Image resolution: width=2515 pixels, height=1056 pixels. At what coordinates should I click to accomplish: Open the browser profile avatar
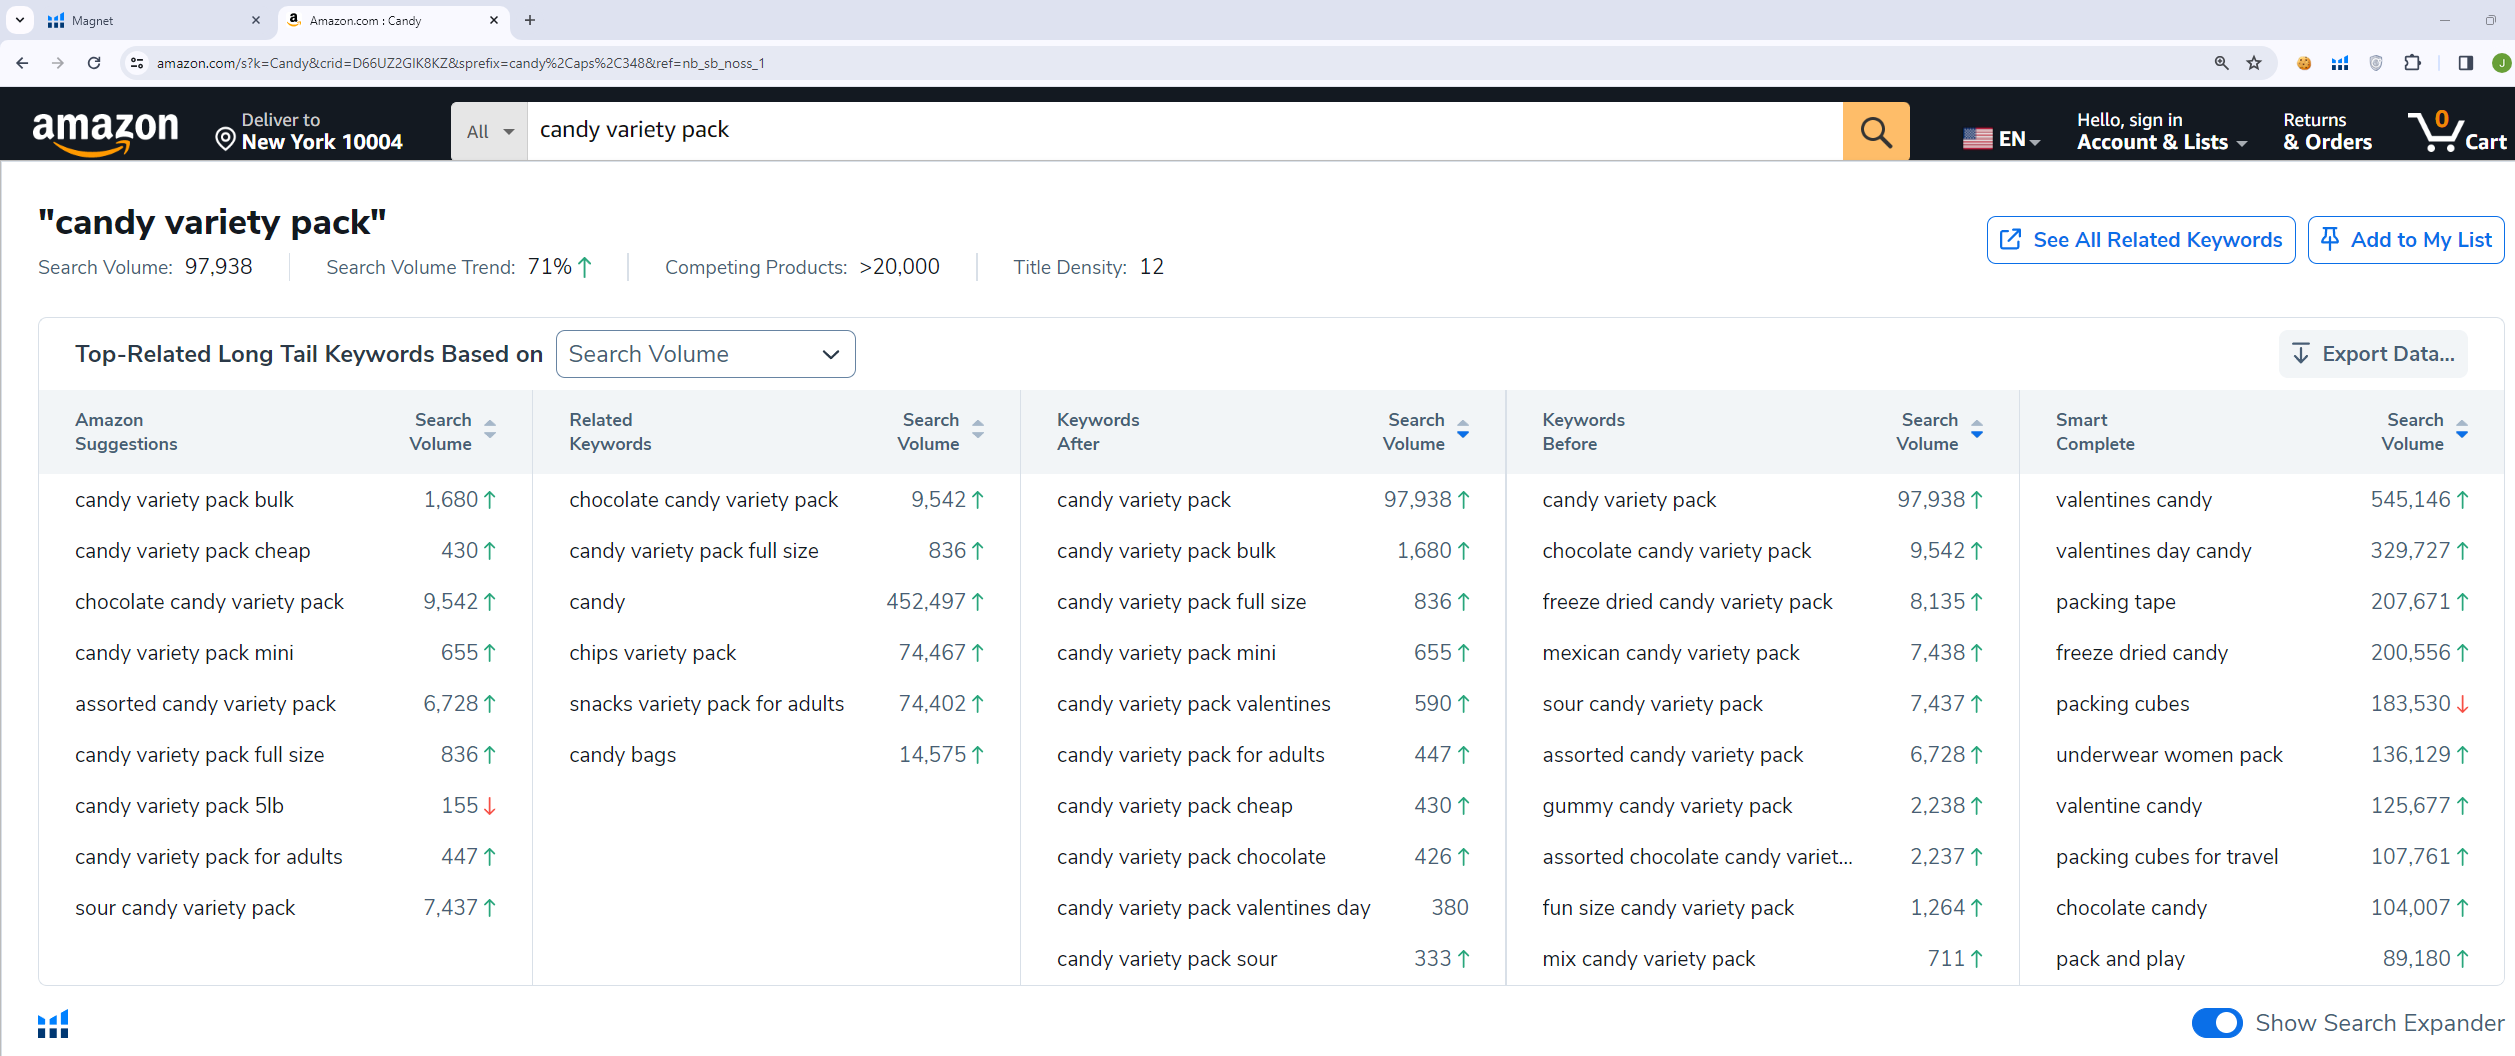click(x=2501, y=63)
